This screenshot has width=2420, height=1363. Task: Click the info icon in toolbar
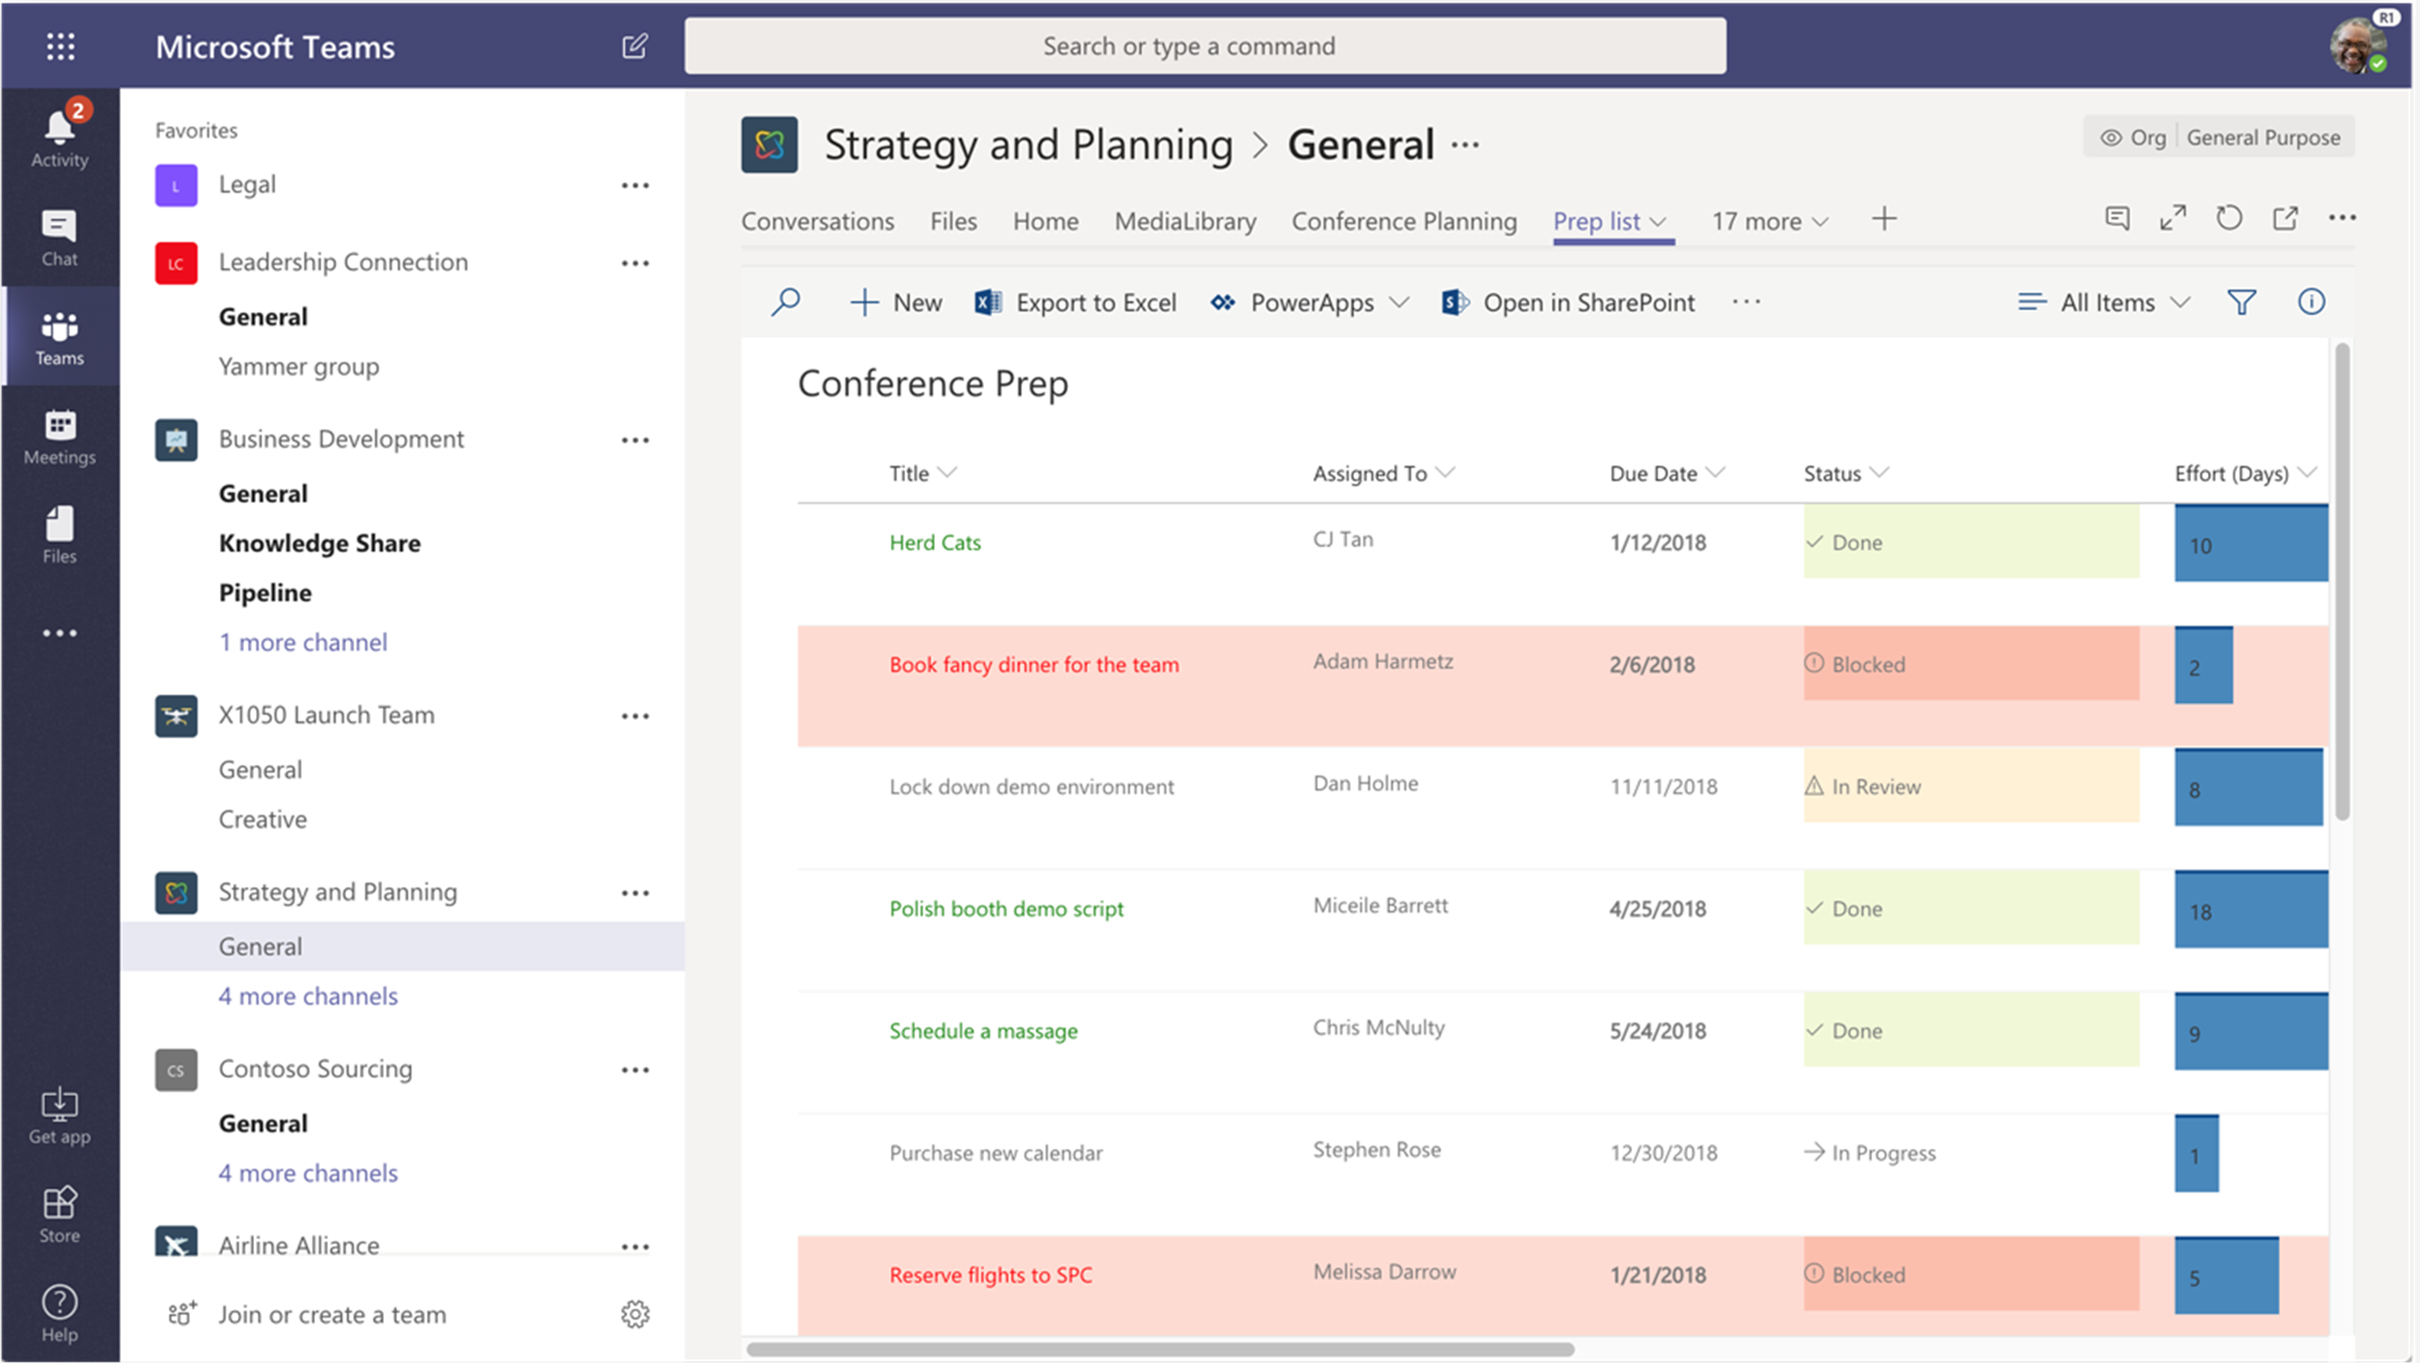(2312, 301)
